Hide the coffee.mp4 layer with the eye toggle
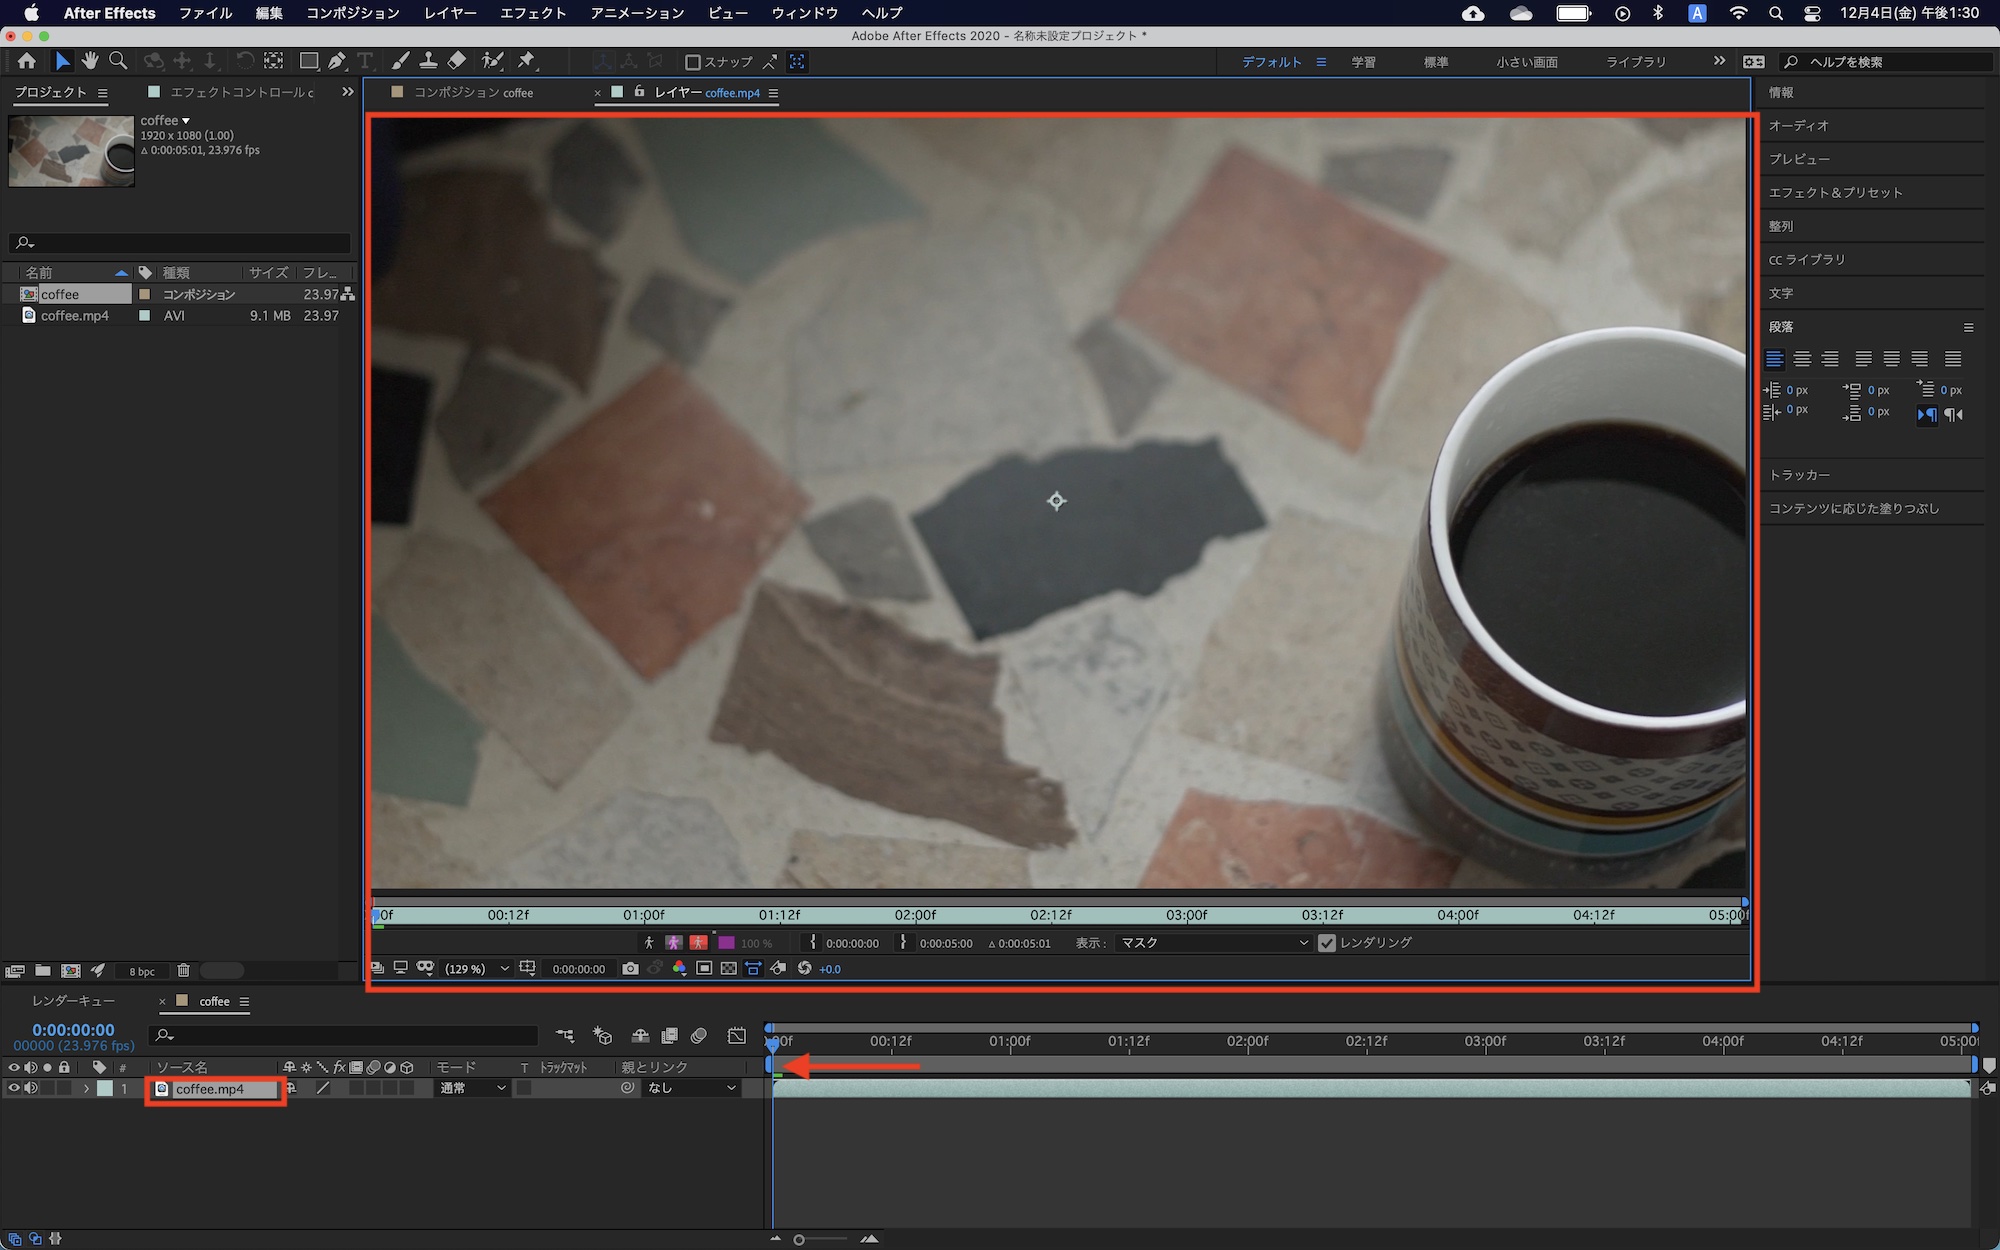 click(x=14, y=1088)
